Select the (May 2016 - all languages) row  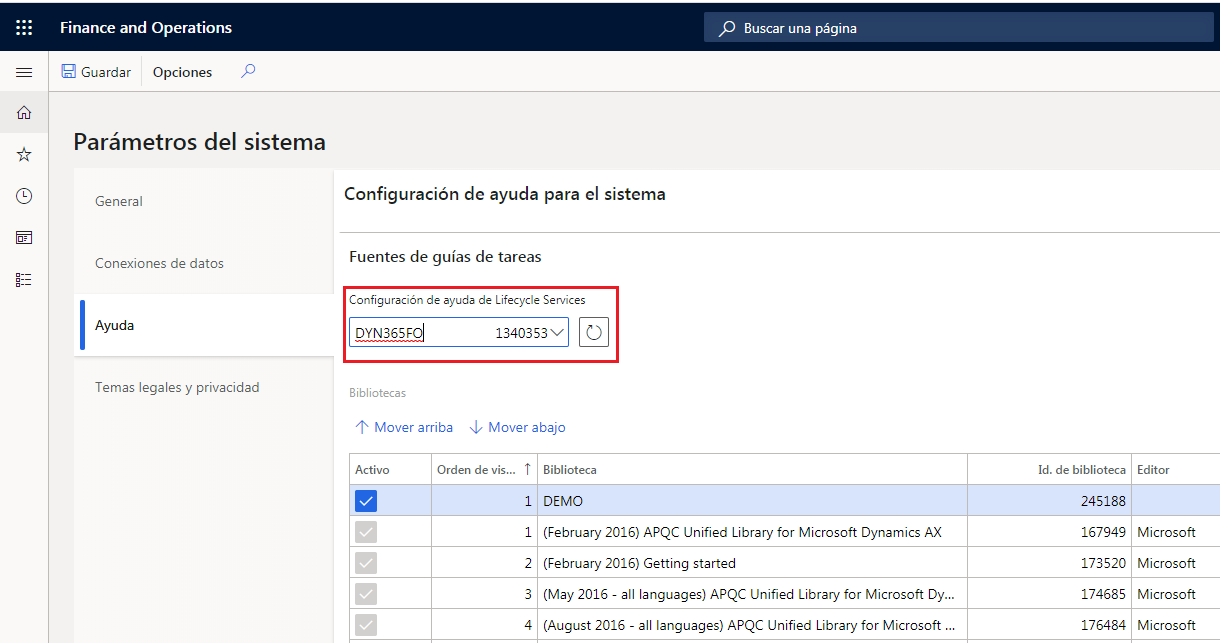tap(752, 594)
